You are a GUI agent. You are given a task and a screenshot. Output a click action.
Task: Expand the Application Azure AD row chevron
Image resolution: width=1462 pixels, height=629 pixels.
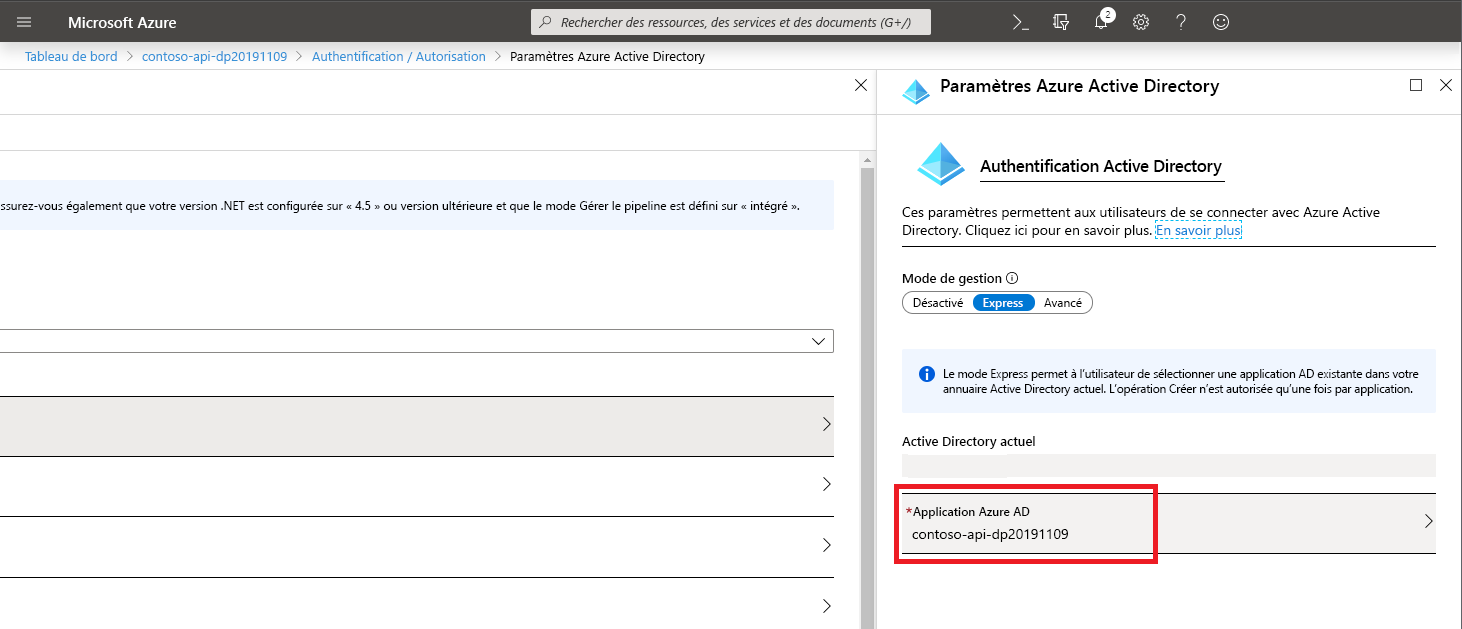click(1429, 520)
